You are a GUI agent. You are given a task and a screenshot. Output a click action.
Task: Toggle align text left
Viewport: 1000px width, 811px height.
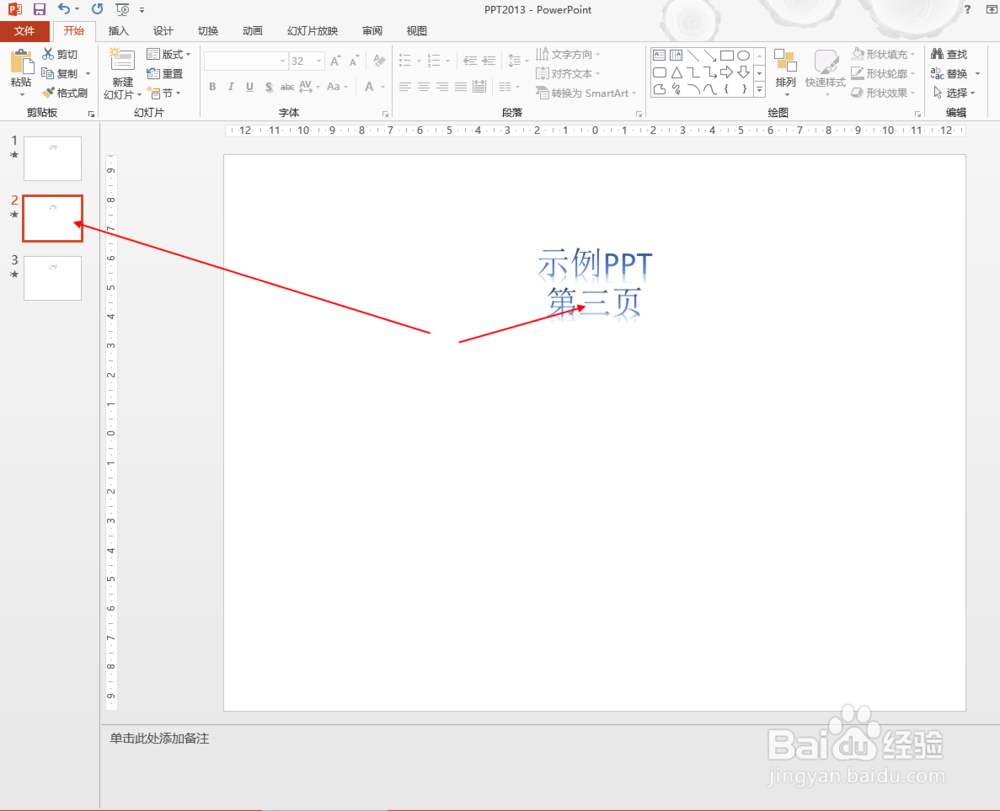click(x=404, y=87)
